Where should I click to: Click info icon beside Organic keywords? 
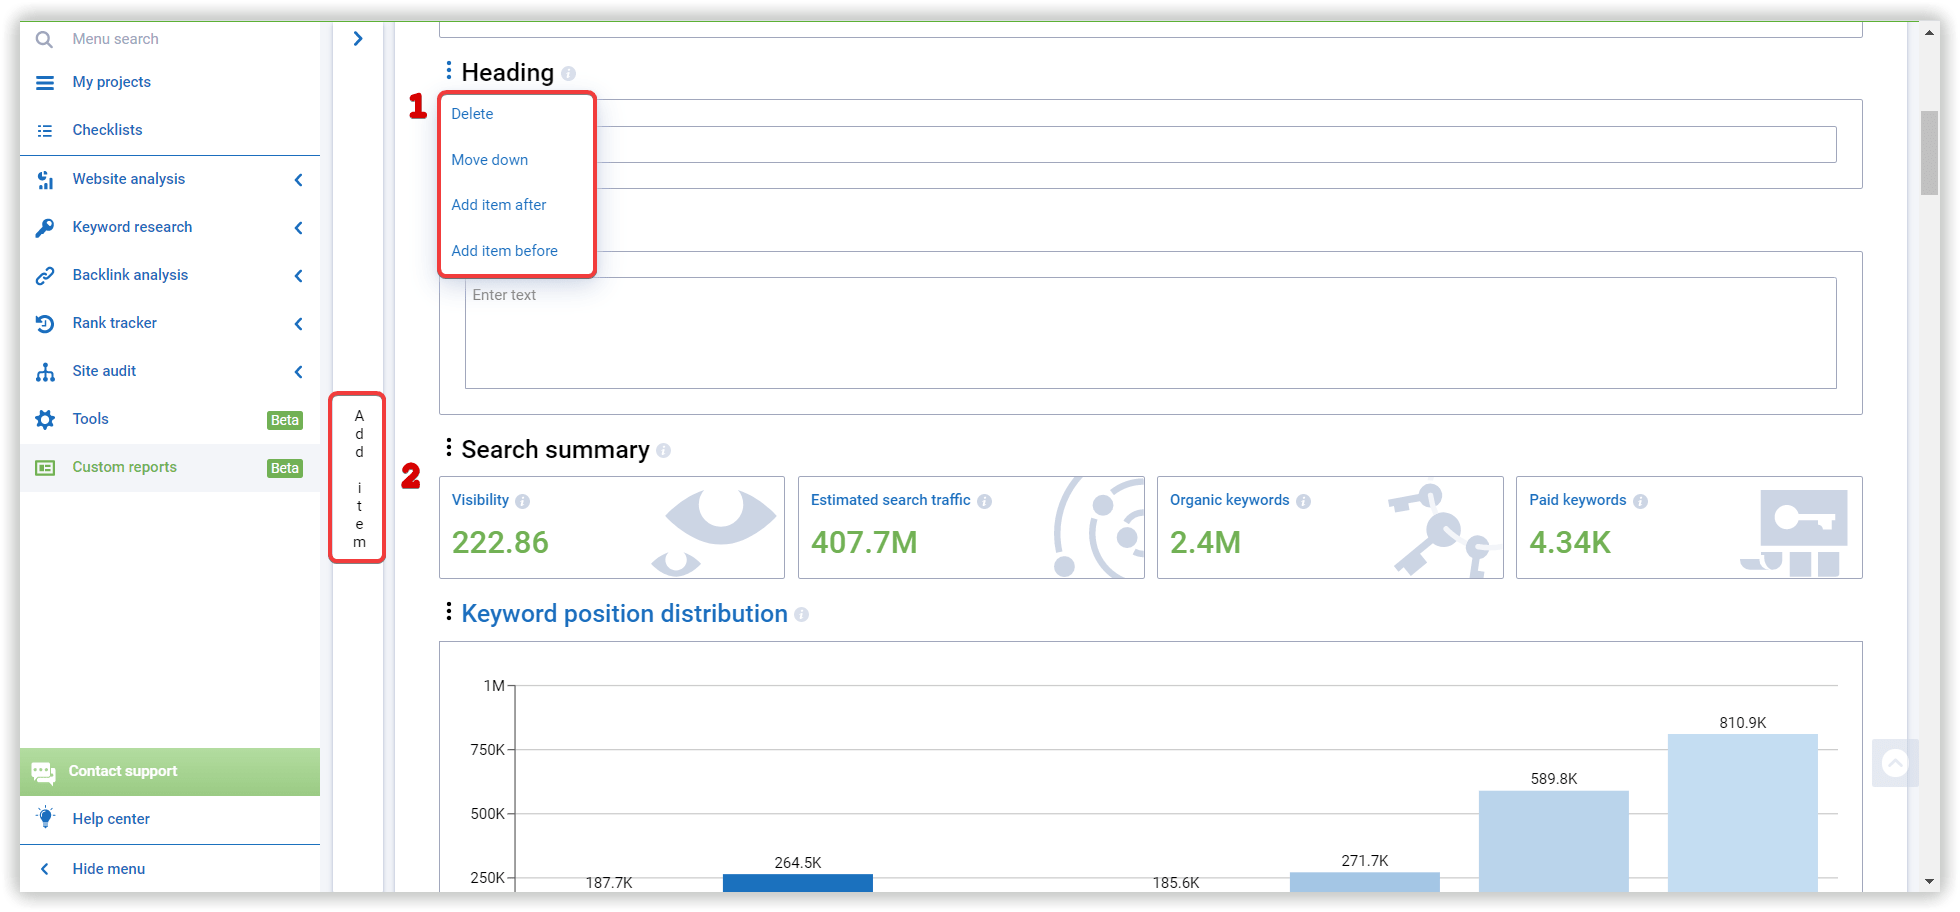[x=1303, y=501]
